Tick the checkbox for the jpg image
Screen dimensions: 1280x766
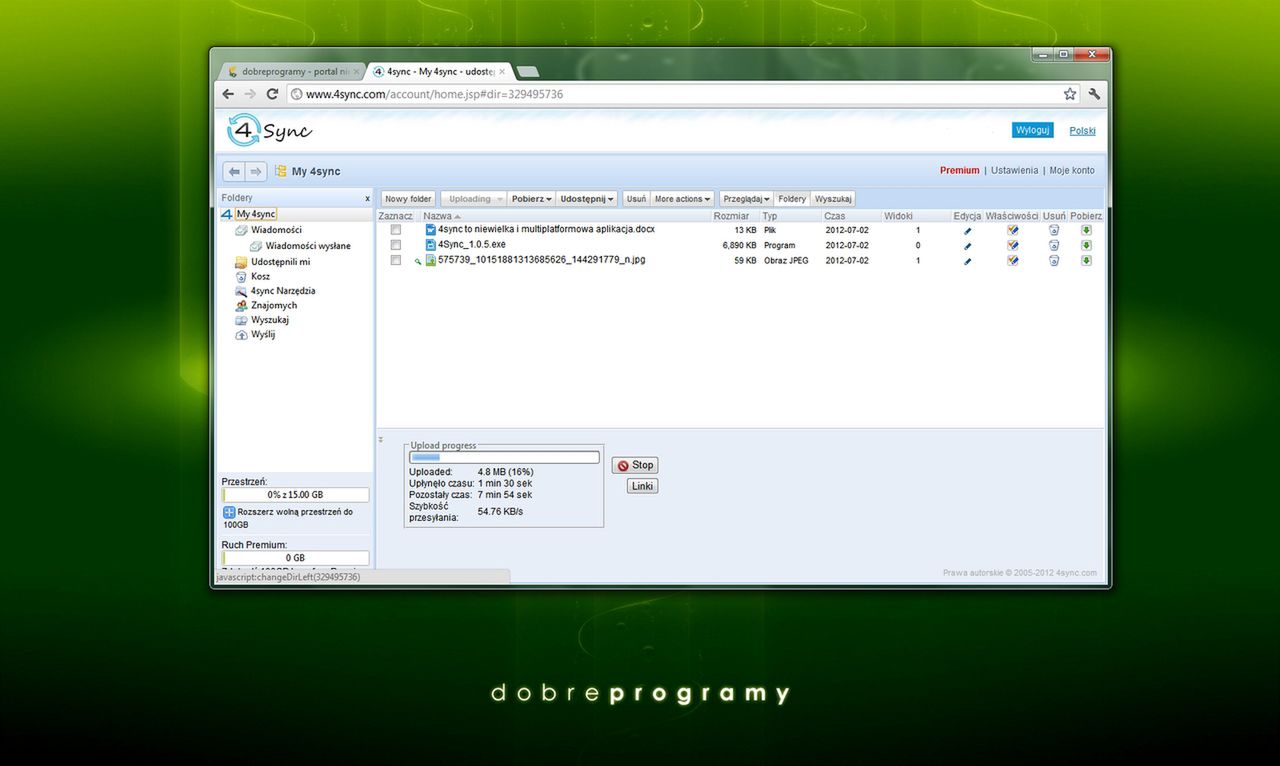pos(396,260)
